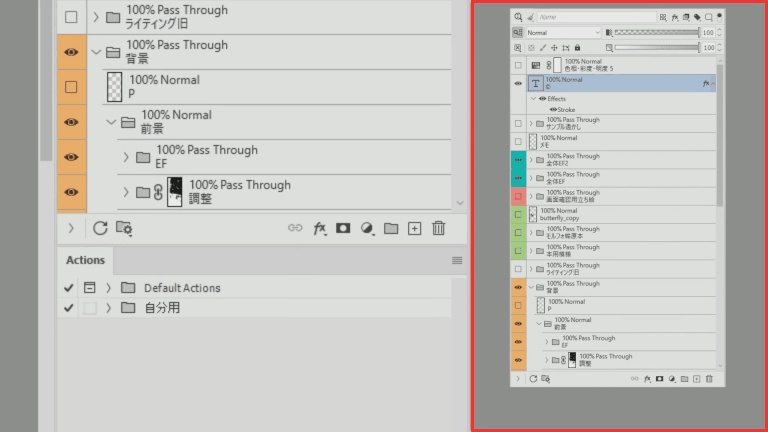Collapse the 前景 group in enlarged panel
The image size is (768, 432).
[111, 122]
